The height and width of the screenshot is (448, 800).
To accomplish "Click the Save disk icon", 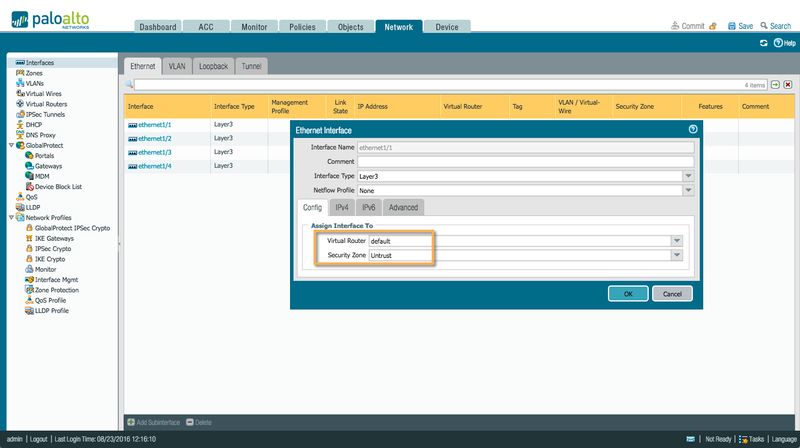I will (730, 26).
